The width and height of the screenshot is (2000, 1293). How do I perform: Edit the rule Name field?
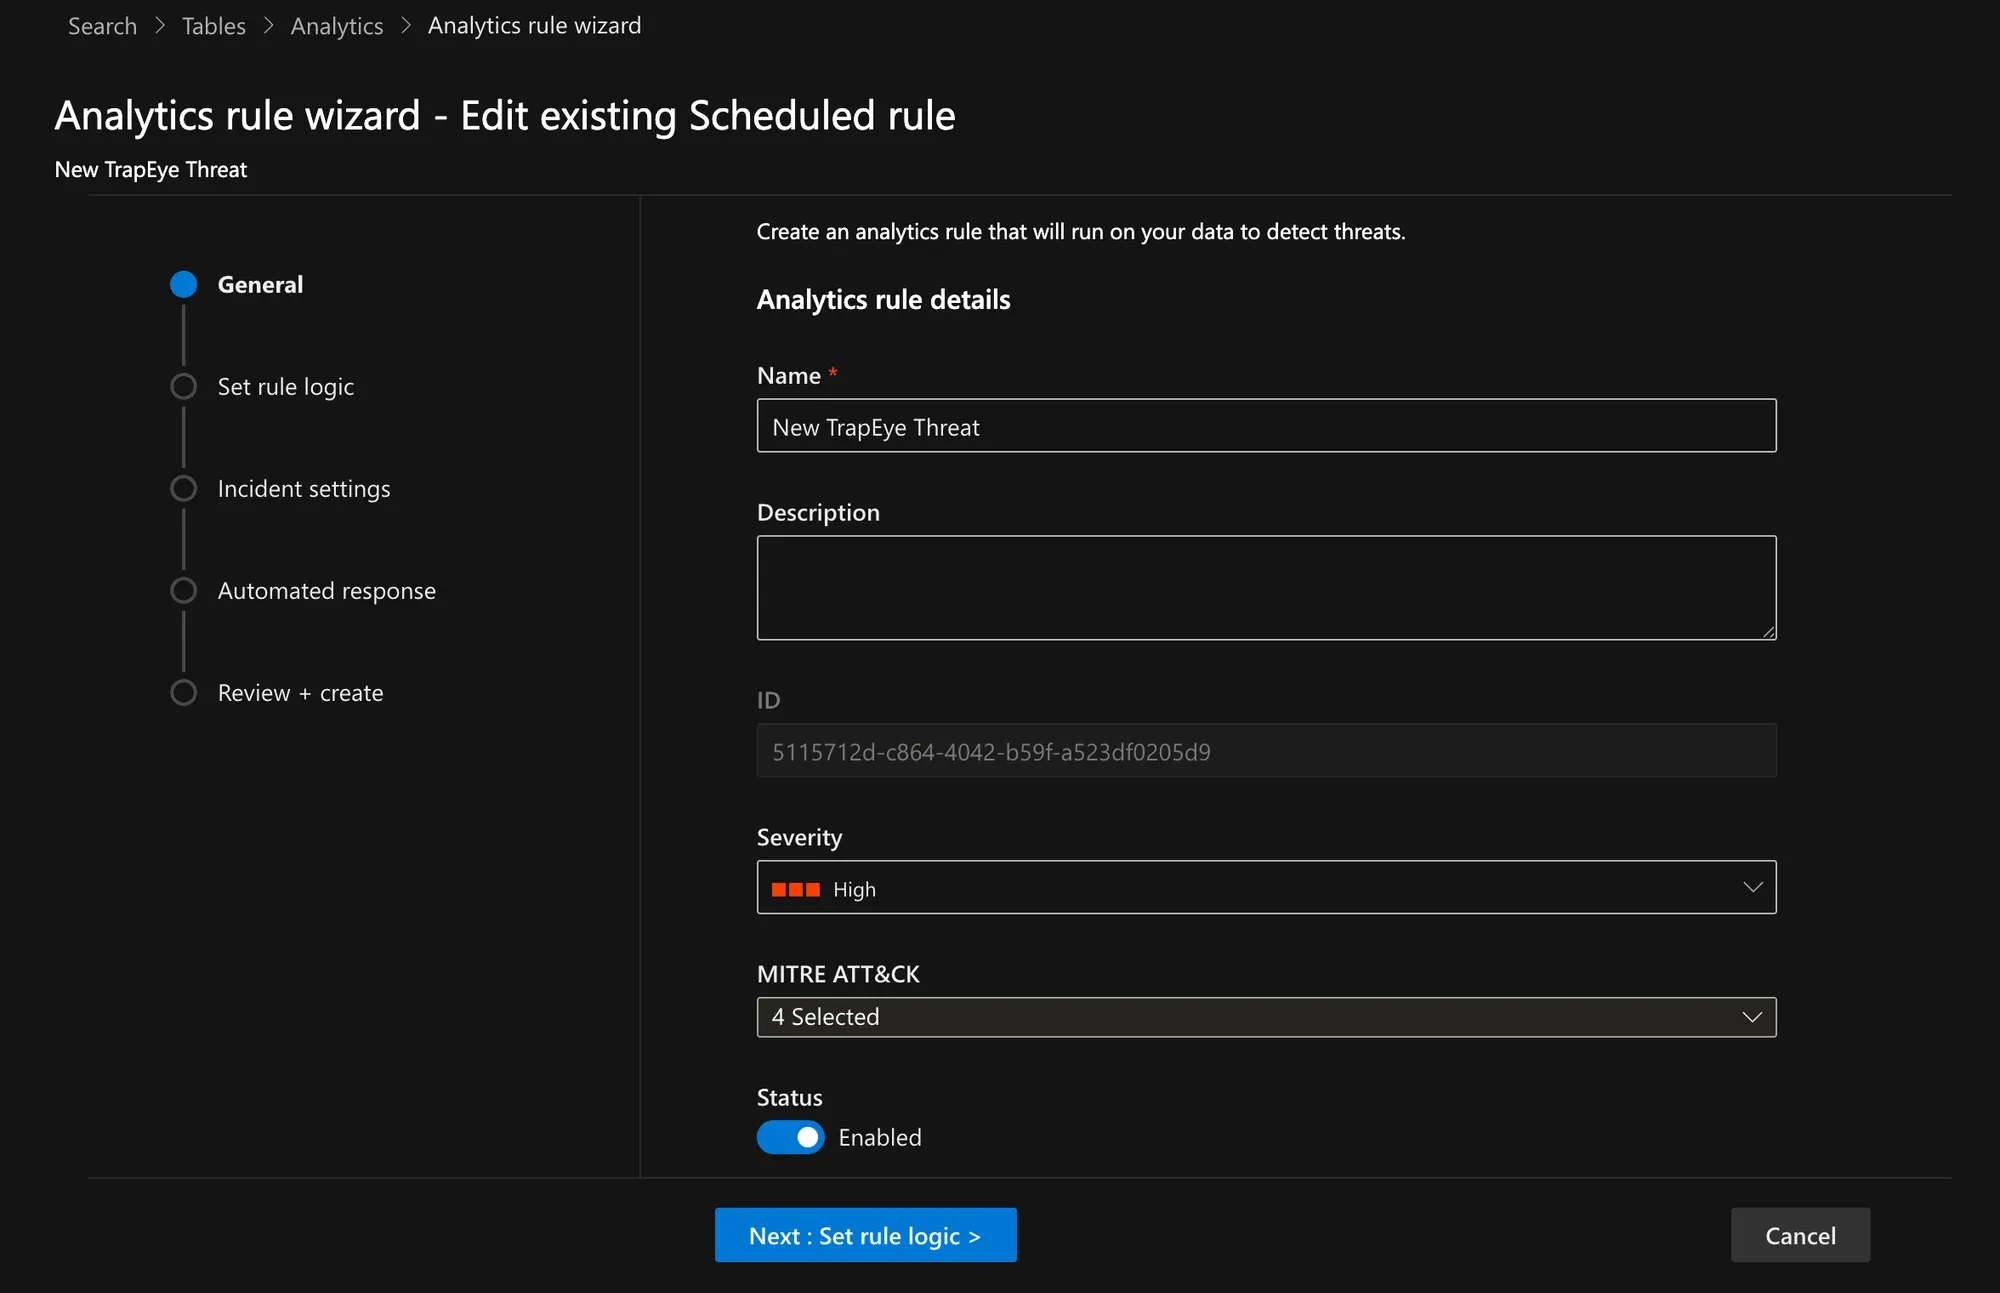(1267, 426)
